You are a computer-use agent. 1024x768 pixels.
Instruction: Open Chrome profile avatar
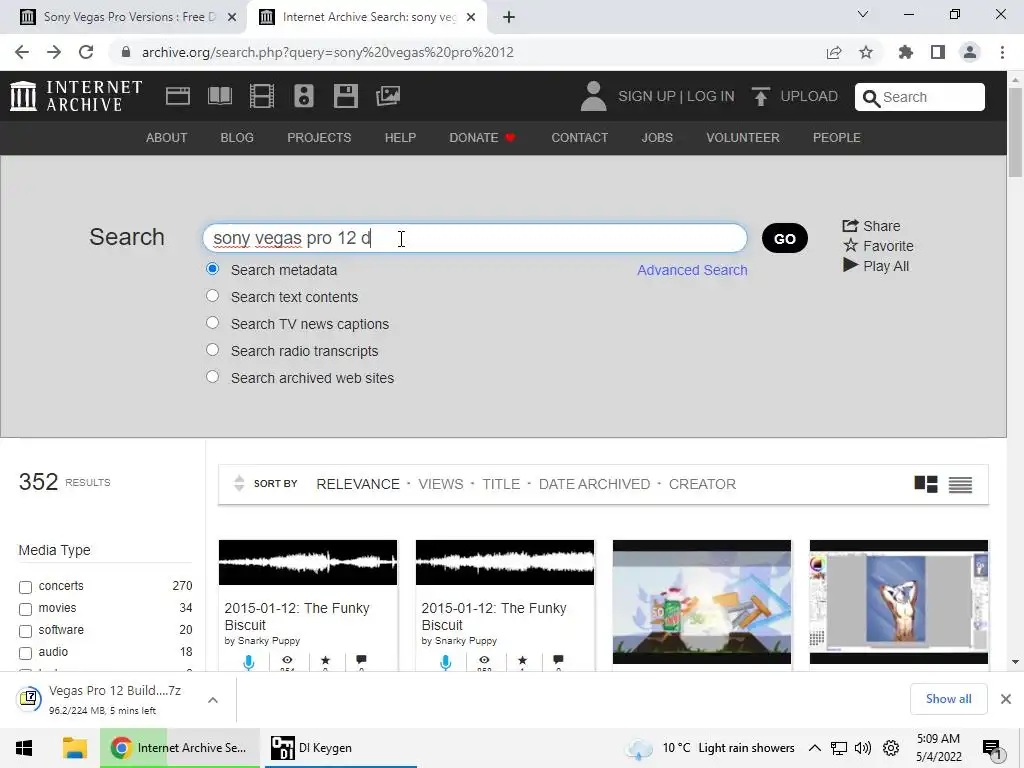(x=970, y=52)
